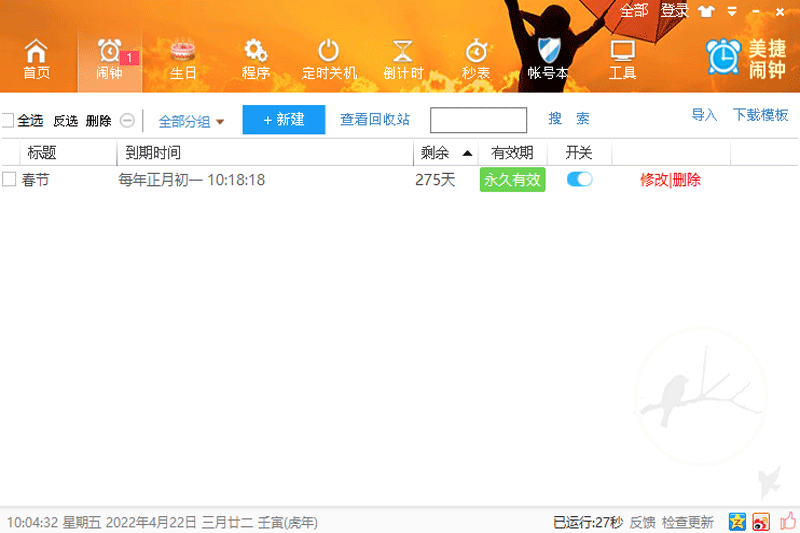Click 检查更新 check for updates
Viewport: 800px width, 533px height.
click(x=688, y=522)
